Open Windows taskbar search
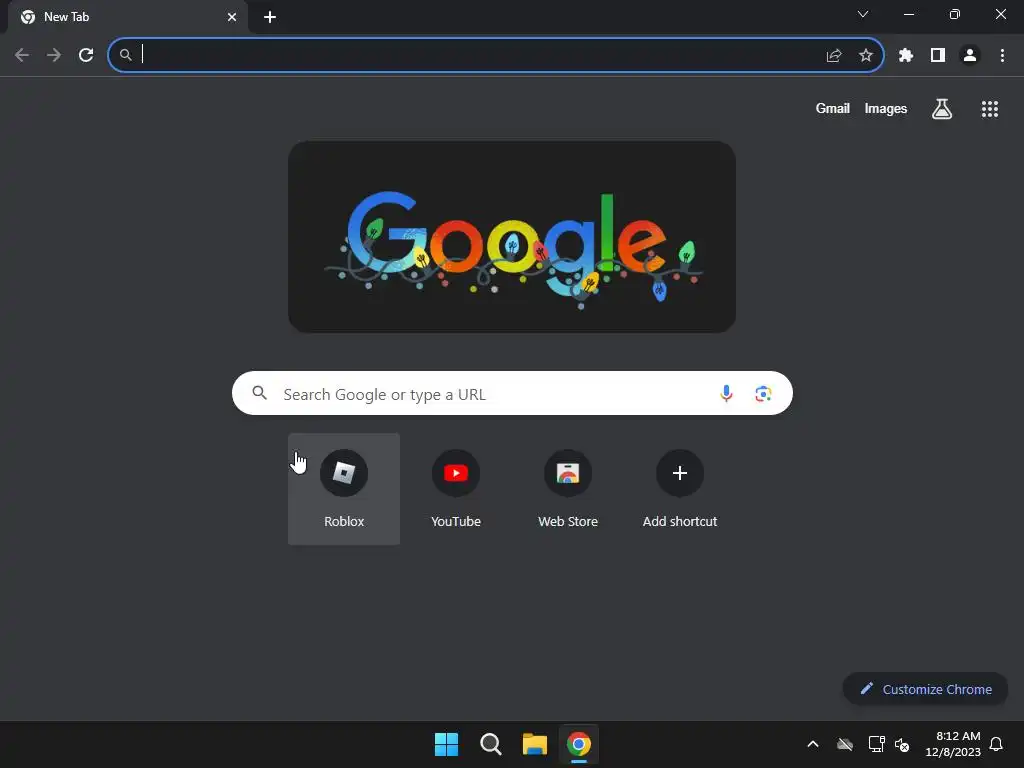Image resolution: width=1024 pixels, height=768 pixels. point(490,744)
